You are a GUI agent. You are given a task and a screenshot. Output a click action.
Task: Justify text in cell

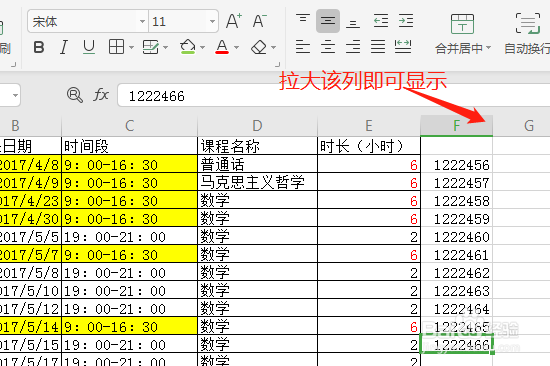point(378,47)
